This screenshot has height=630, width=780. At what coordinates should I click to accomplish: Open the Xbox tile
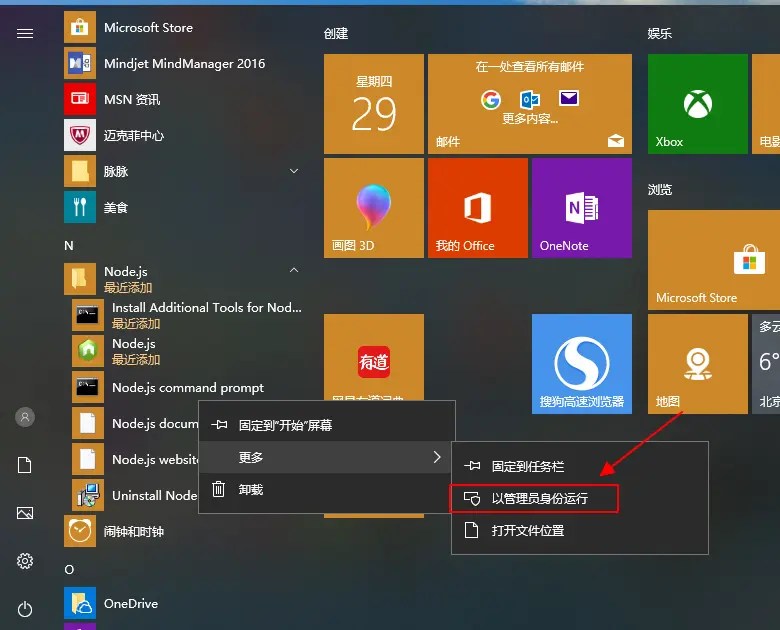[x=697, y=104]
